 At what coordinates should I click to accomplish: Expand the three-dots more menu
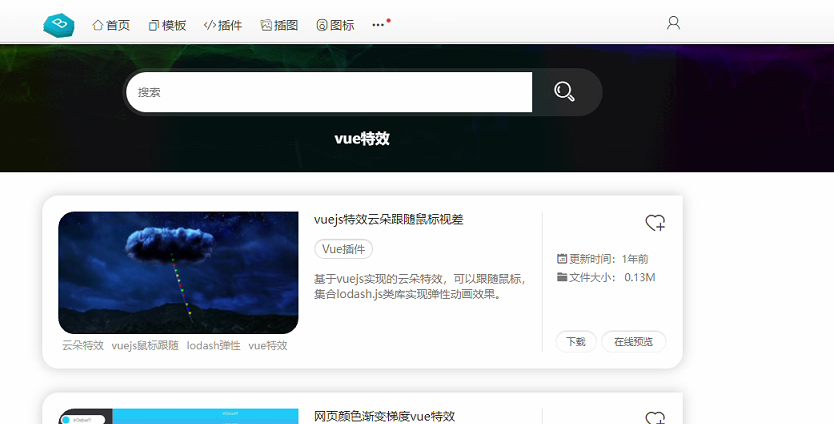click(378, 25)
